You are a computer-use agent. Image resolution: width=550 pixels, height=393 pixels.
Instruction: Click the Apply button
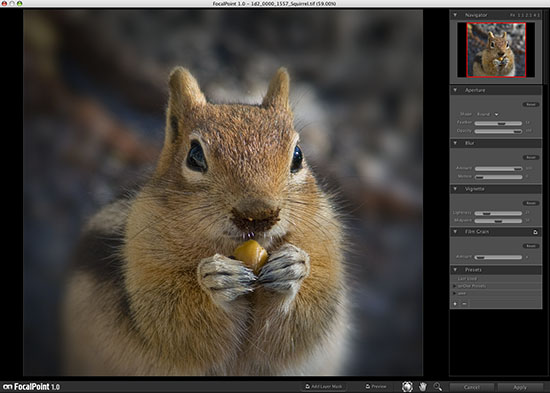click(x=520, y=387)
